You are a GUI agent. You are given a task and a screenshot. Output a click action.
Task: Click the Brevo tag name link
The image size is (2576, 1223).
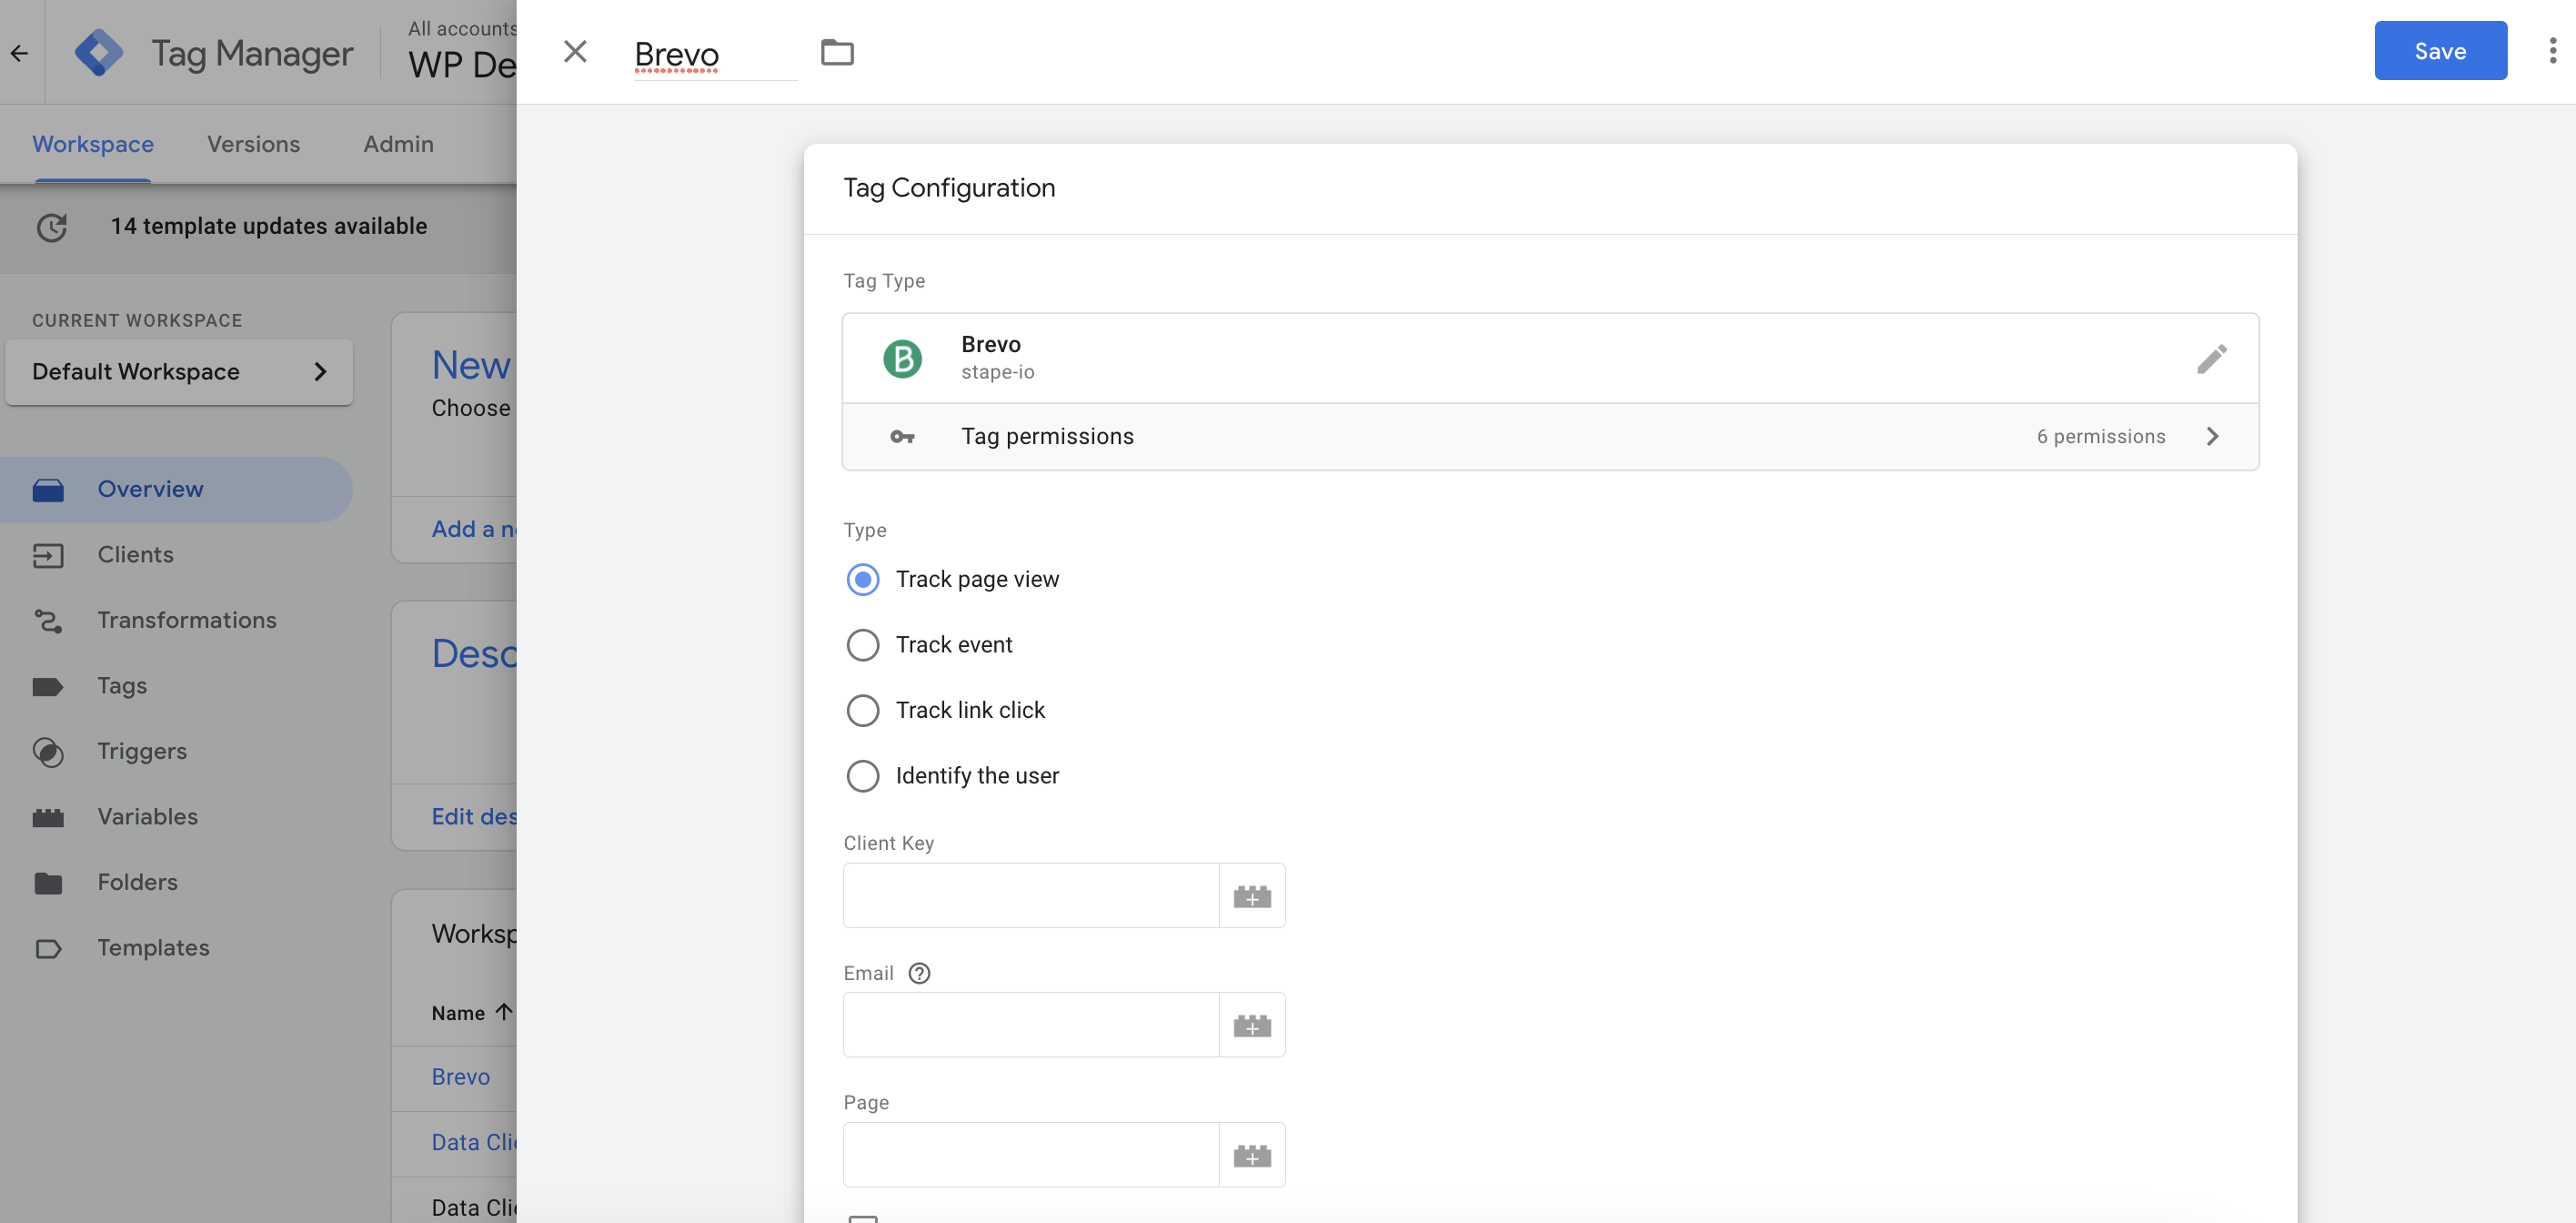pos(460,1076)
